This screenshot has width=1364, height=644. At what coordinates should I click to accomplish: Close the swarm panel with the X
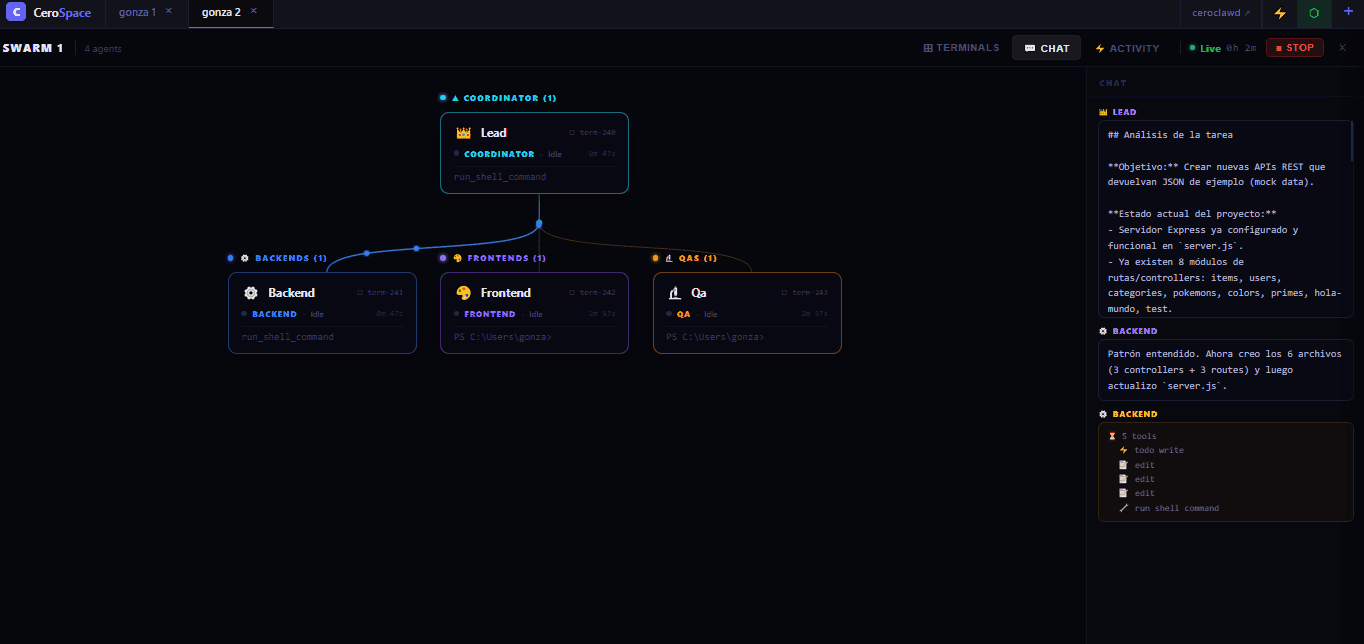(1342, 47)
